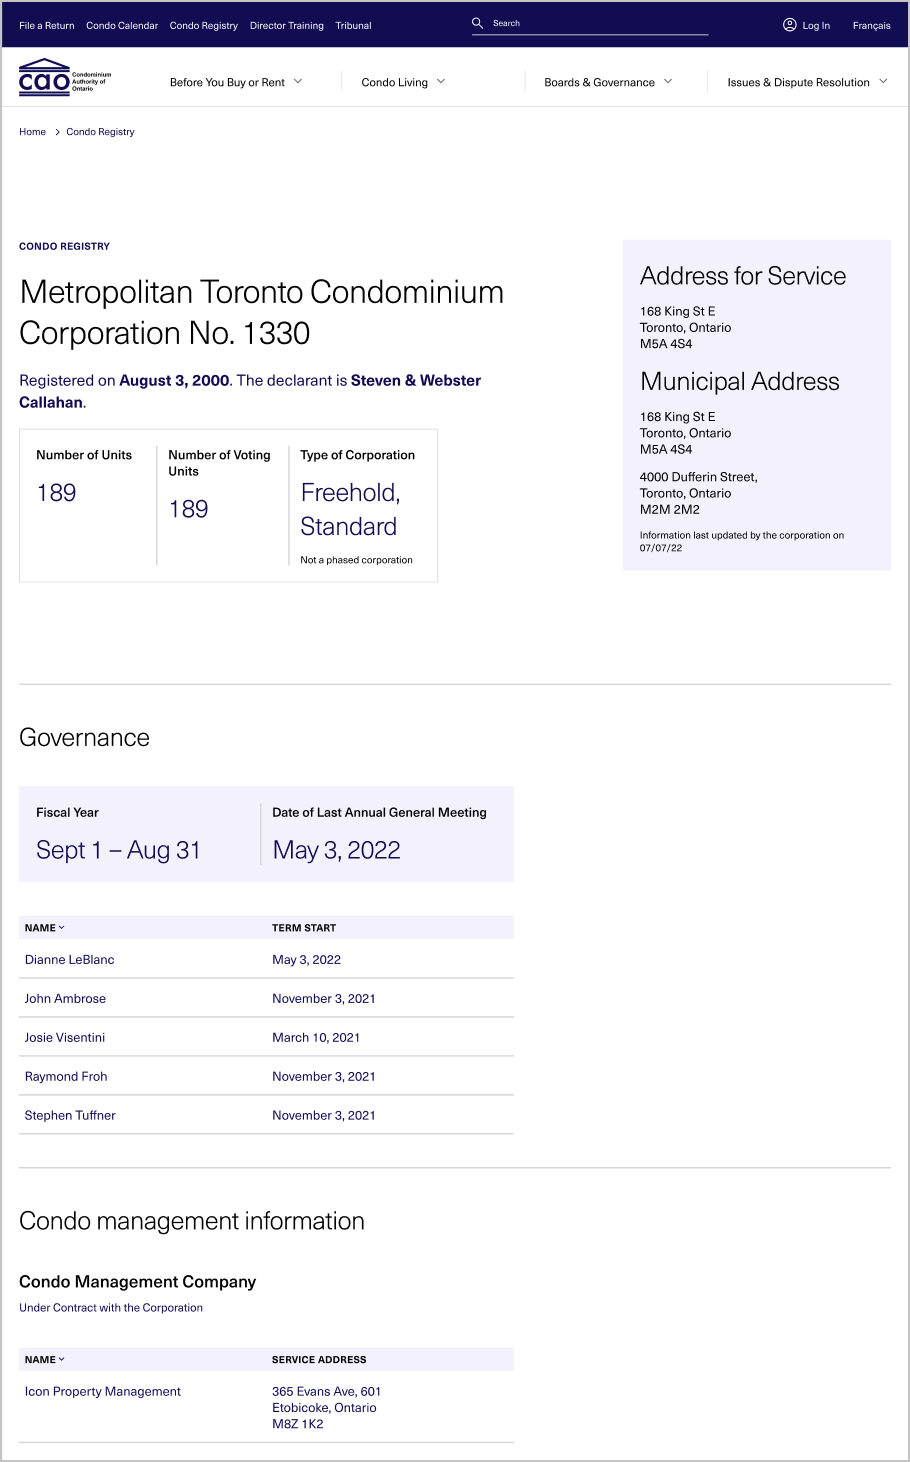This screenshot has width=910, height=1462.
Task: Go to Director Training page
Action: [x=287, y=26]
